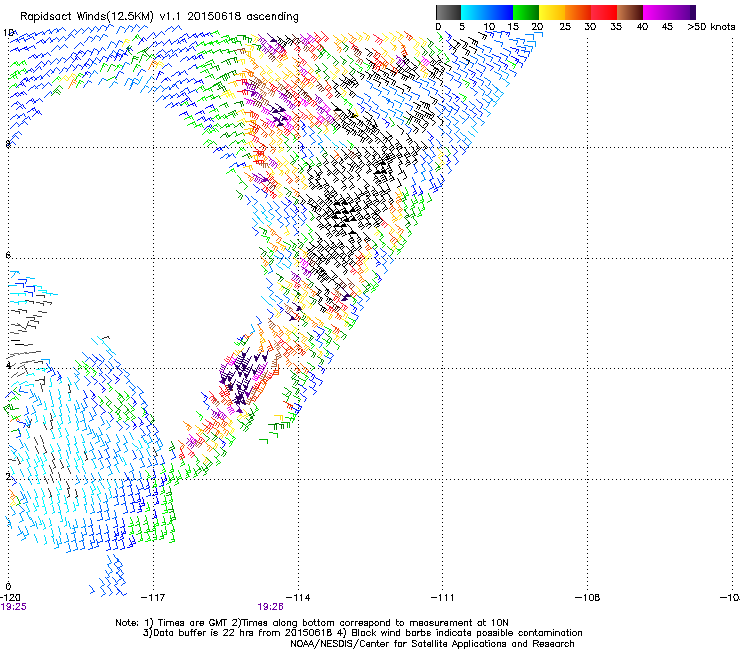Click the latitude "0" label on the left axis
Image resolution: width=740 pixels, height=650 pixels.
click(x=8, y=586)
